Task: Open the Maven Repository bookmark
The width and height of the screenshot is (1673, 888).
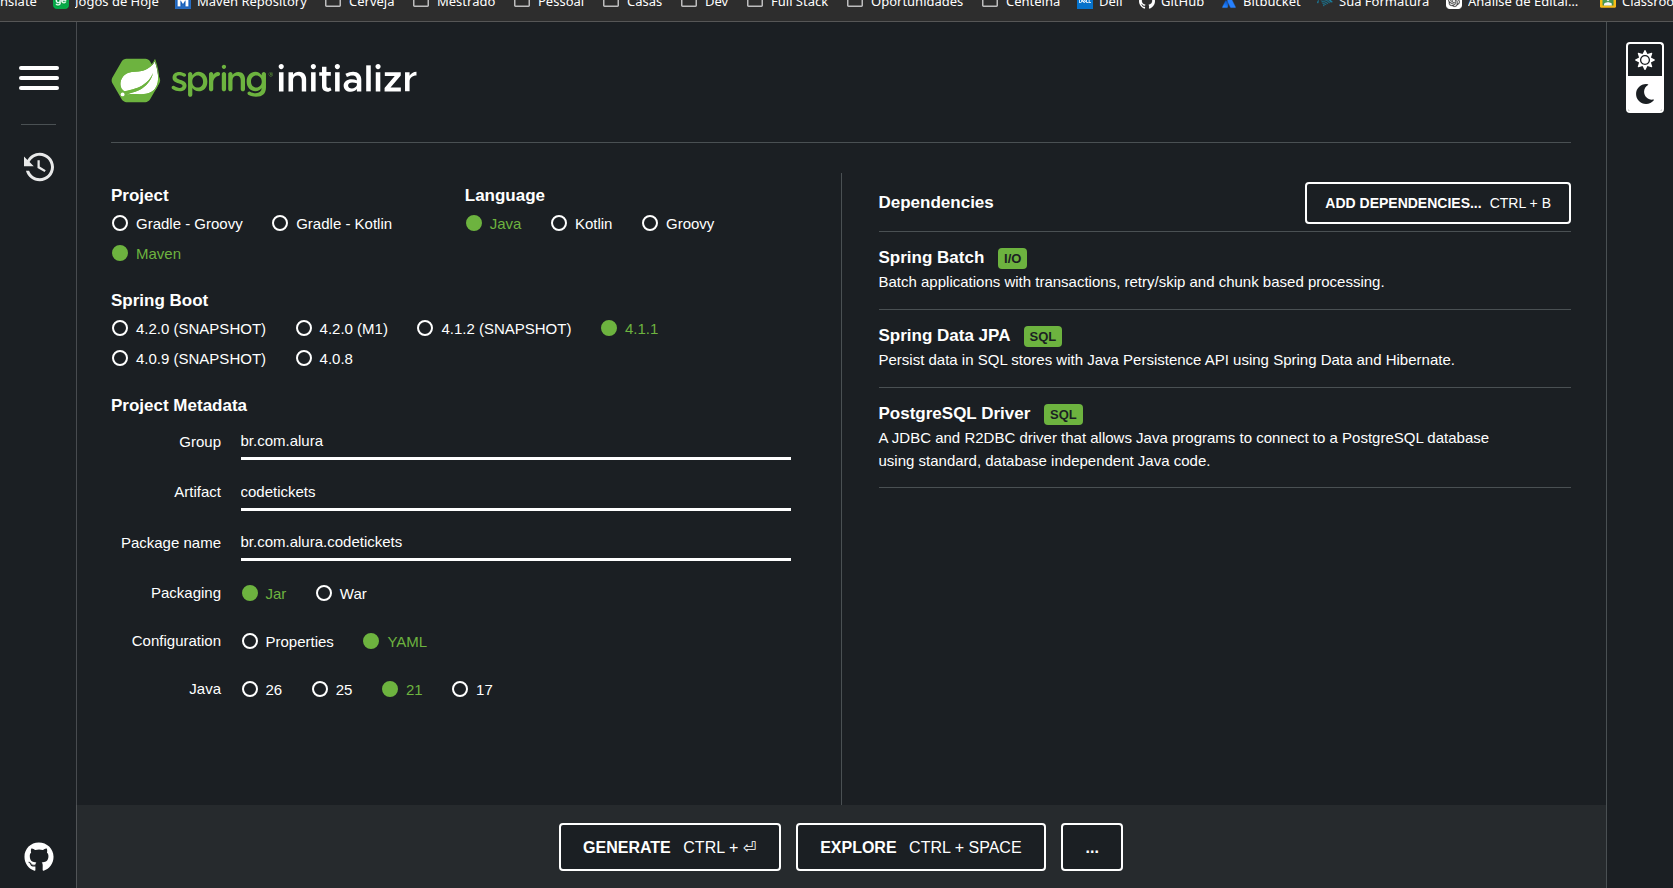Action: click(241, 4)
